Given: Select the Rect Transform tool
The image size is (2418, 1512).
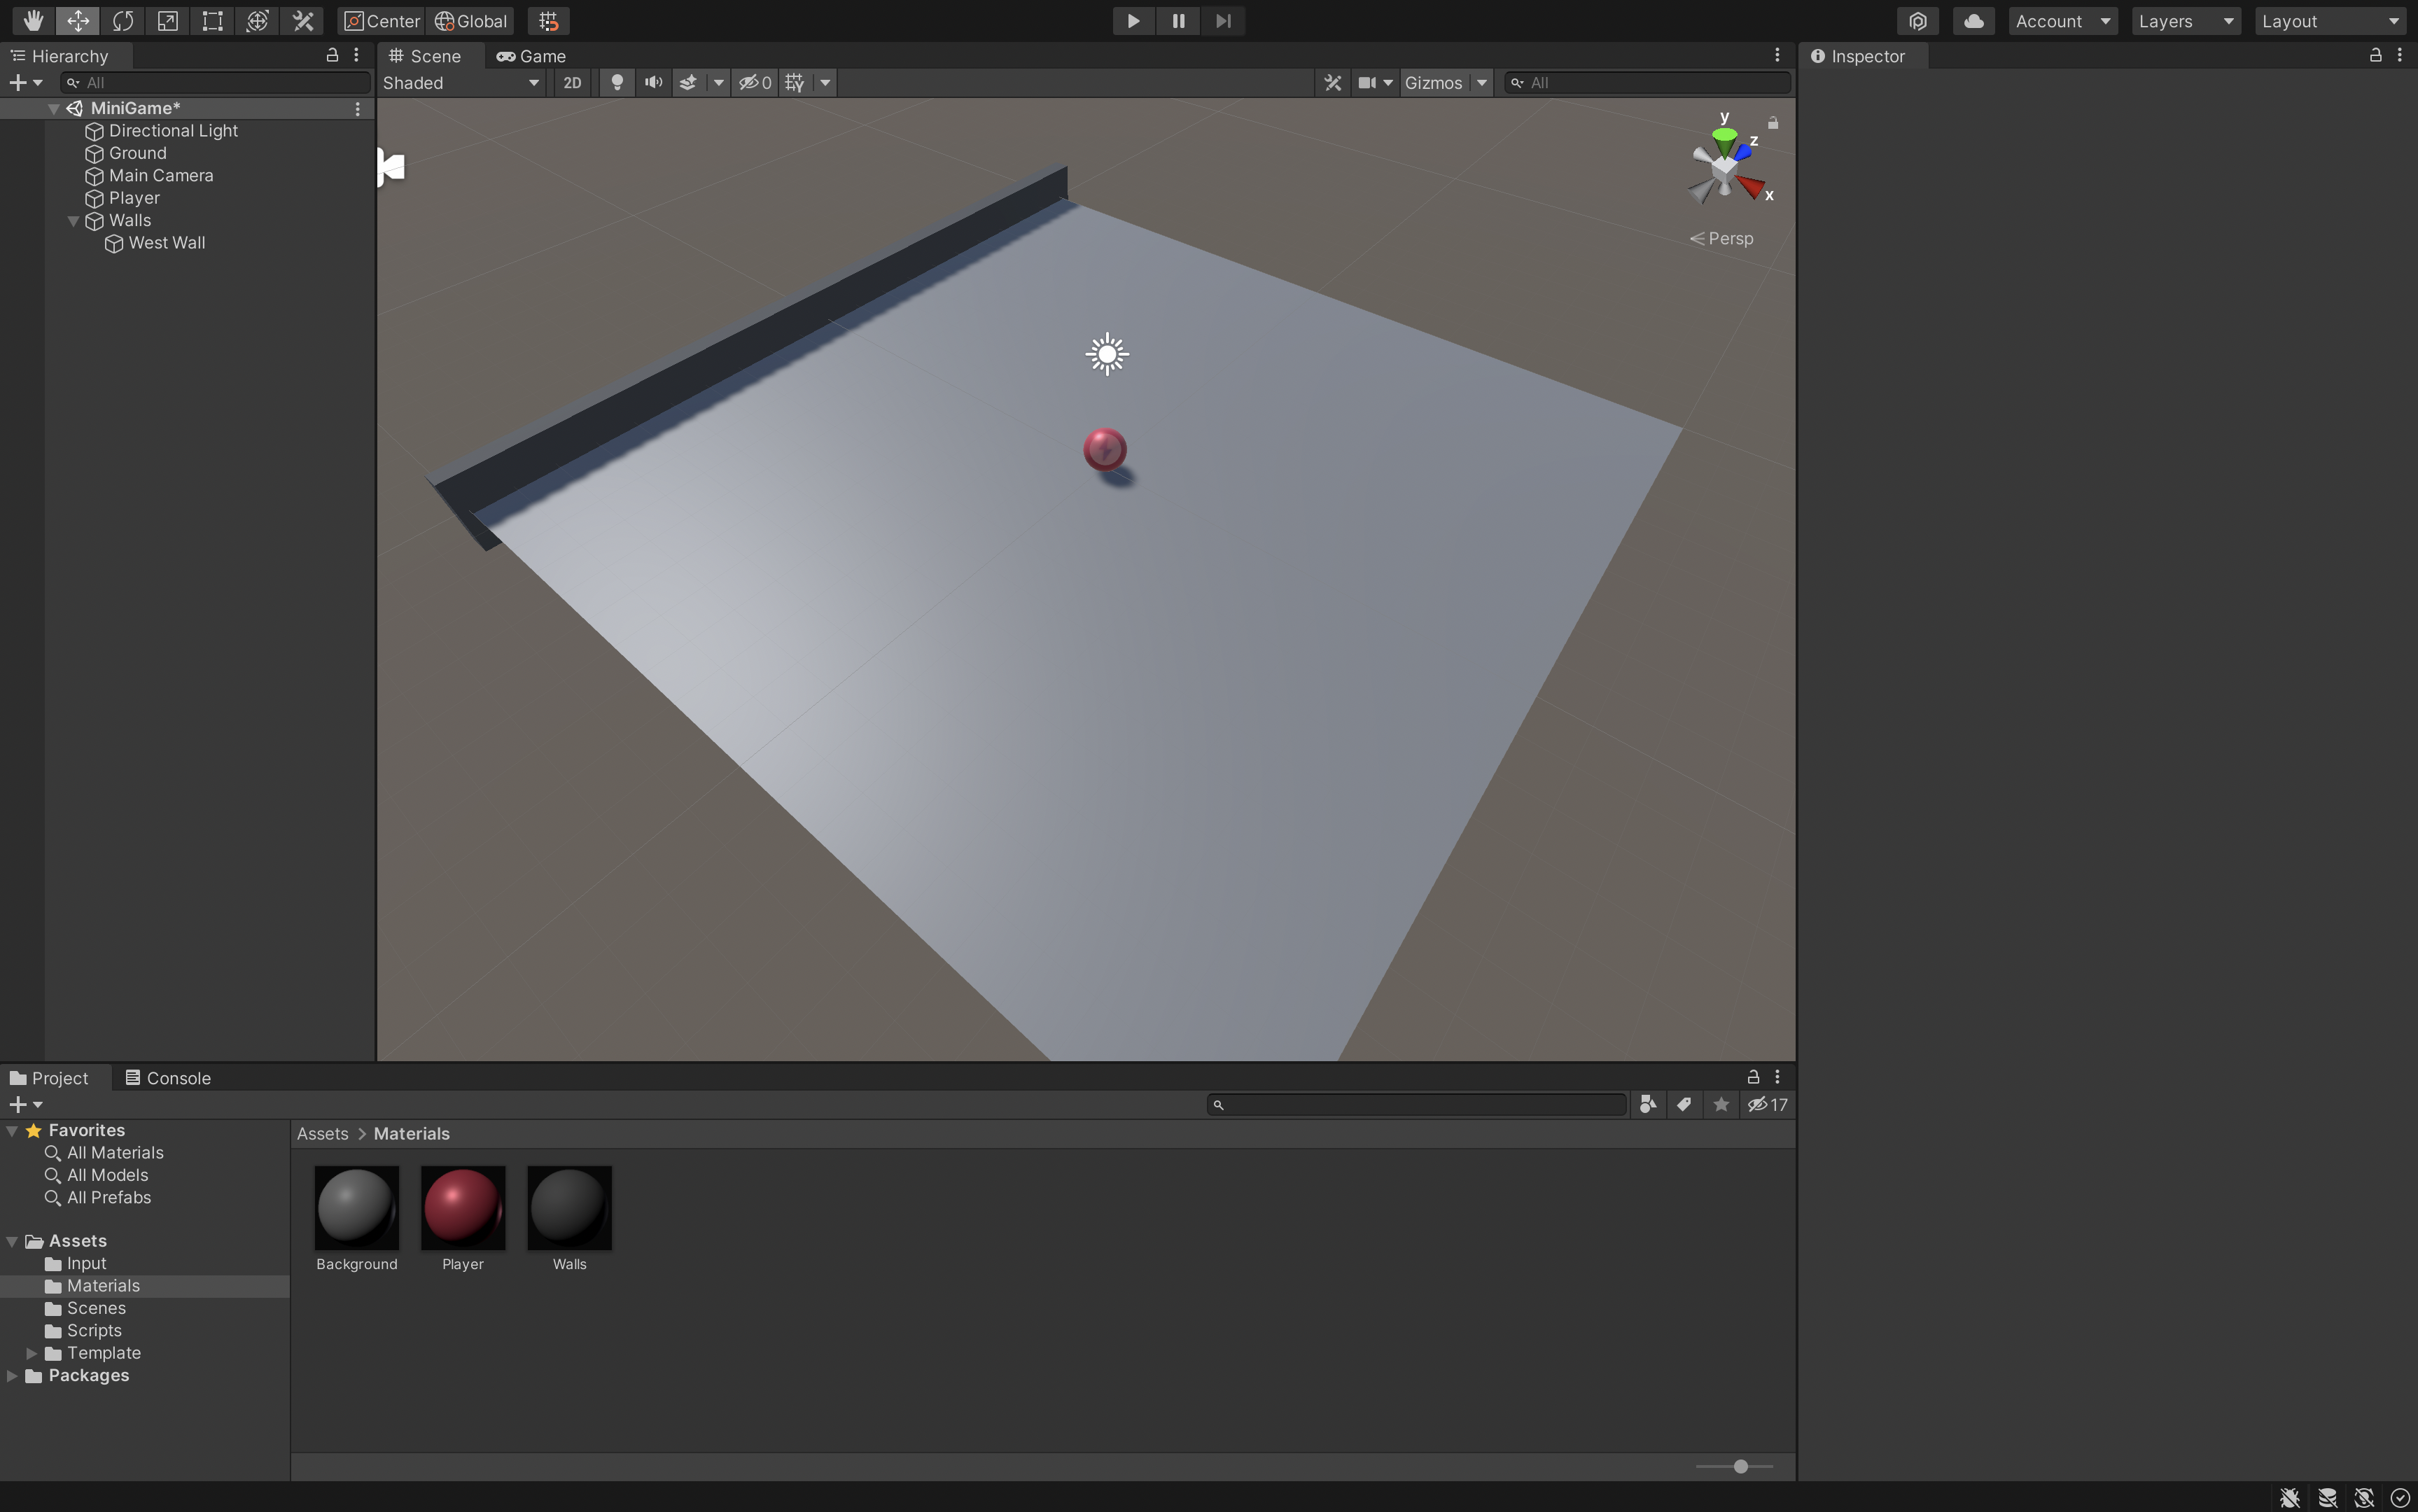Looking at the screenshot, I should (x=212, y=21).
